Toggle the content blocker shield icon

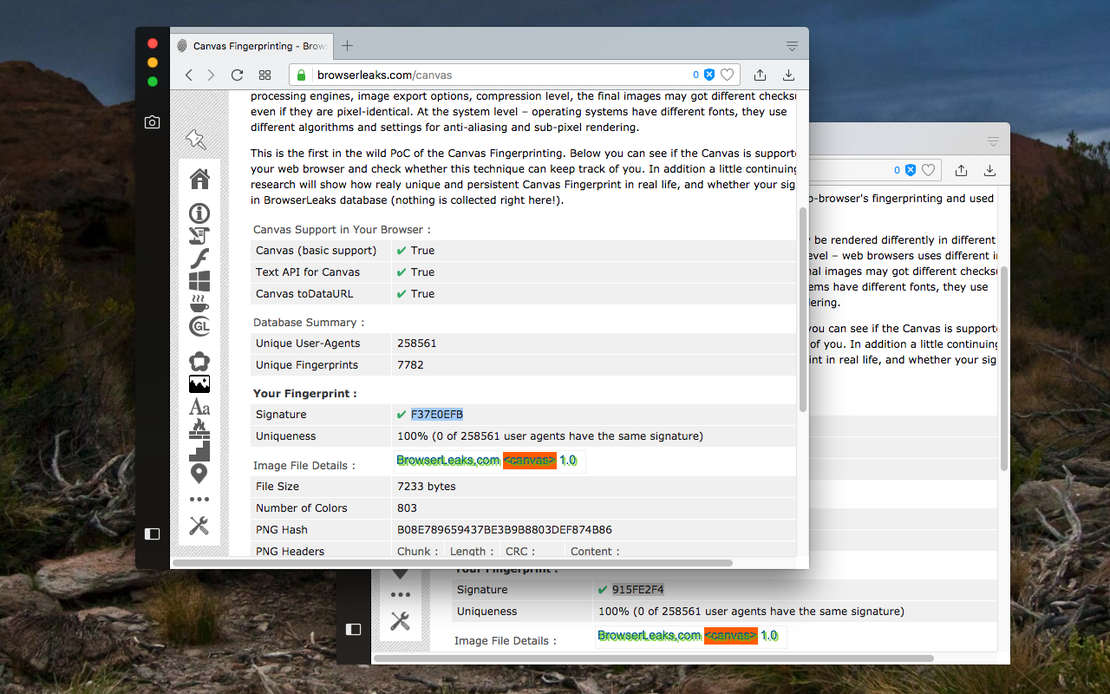click(x=710, y=74)
